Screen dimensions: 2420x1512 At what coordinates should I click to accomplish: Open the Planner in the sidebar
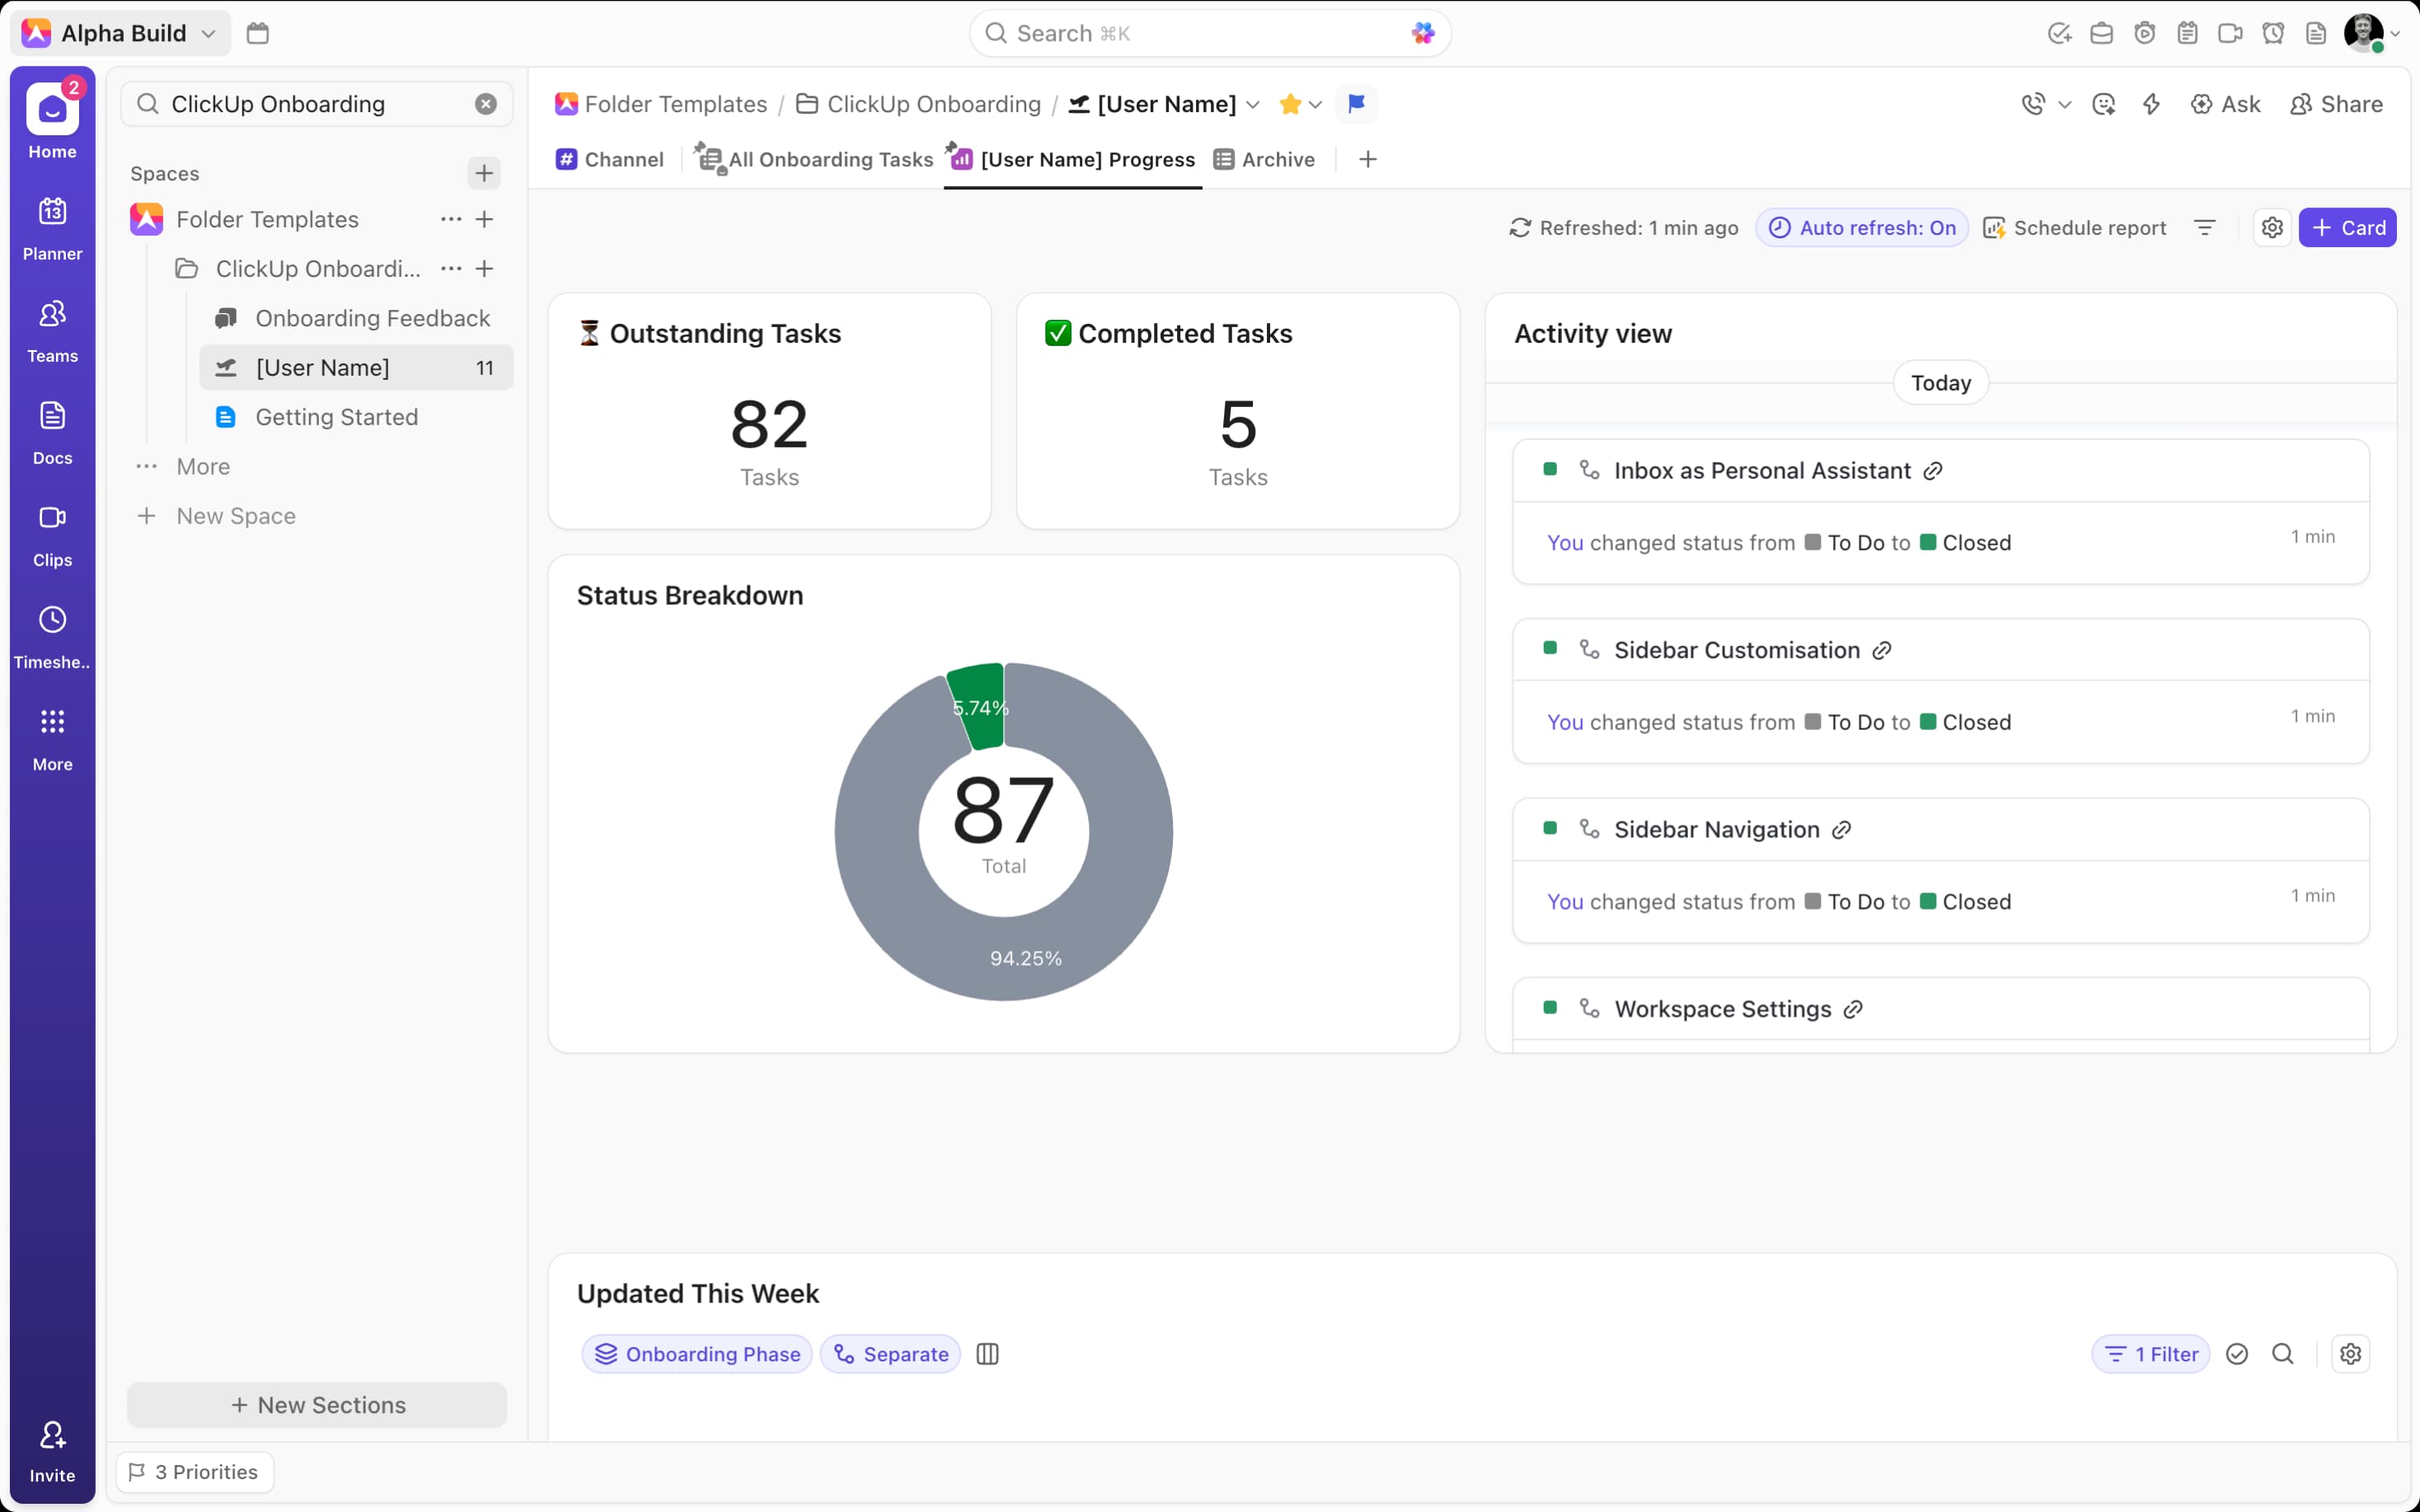click(52, 228)
